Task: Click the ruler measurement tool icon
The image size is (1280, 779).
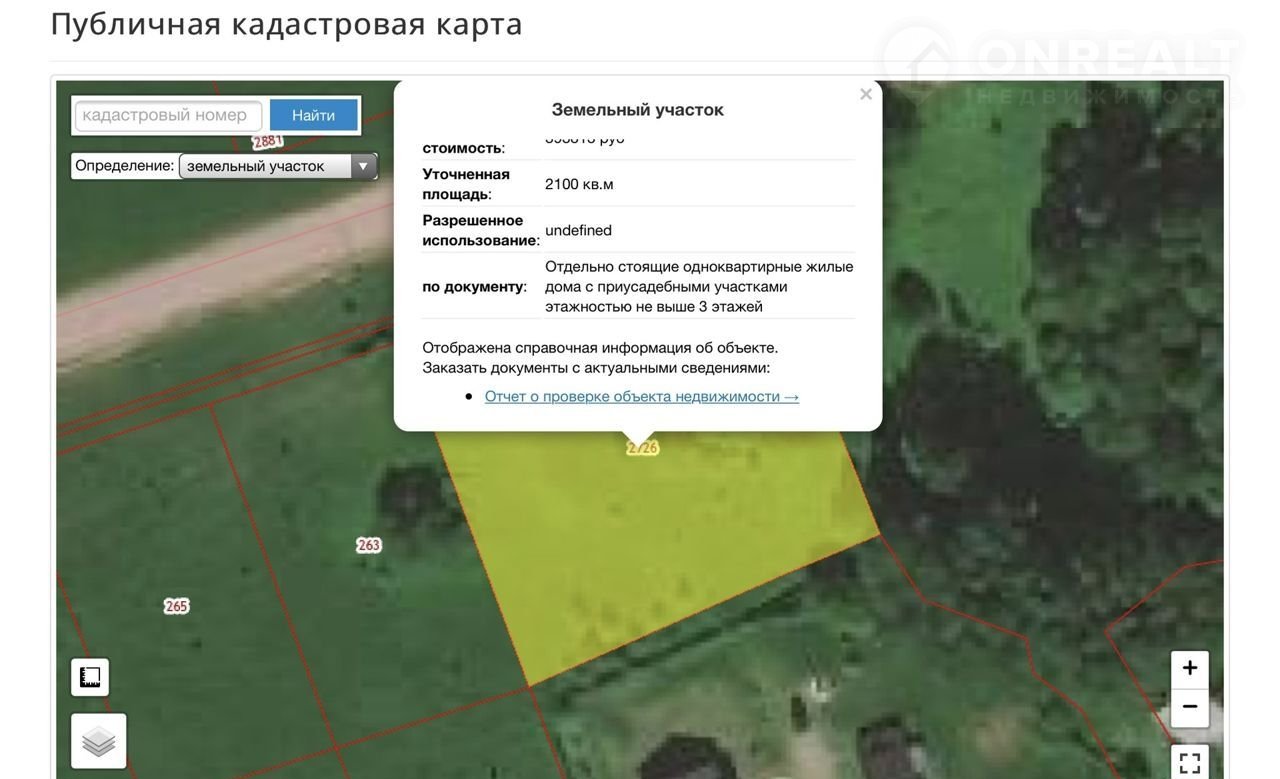Action: pos(90,677)
